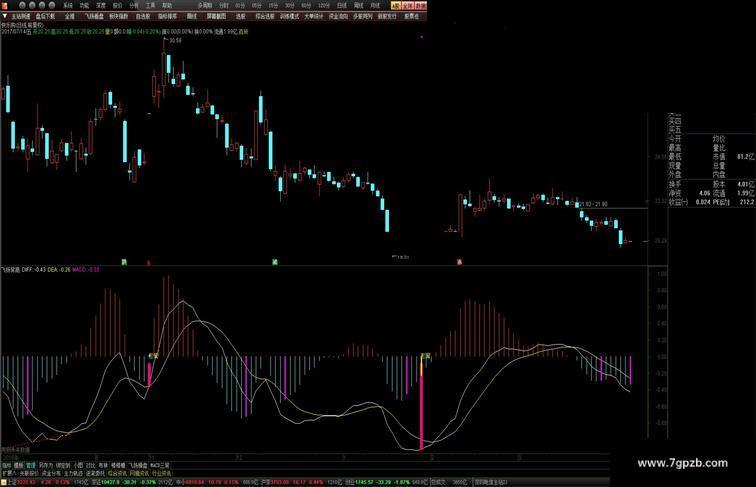756x487 pixels.
Task: Click the third round button in title bar
Action: [42, 5]
